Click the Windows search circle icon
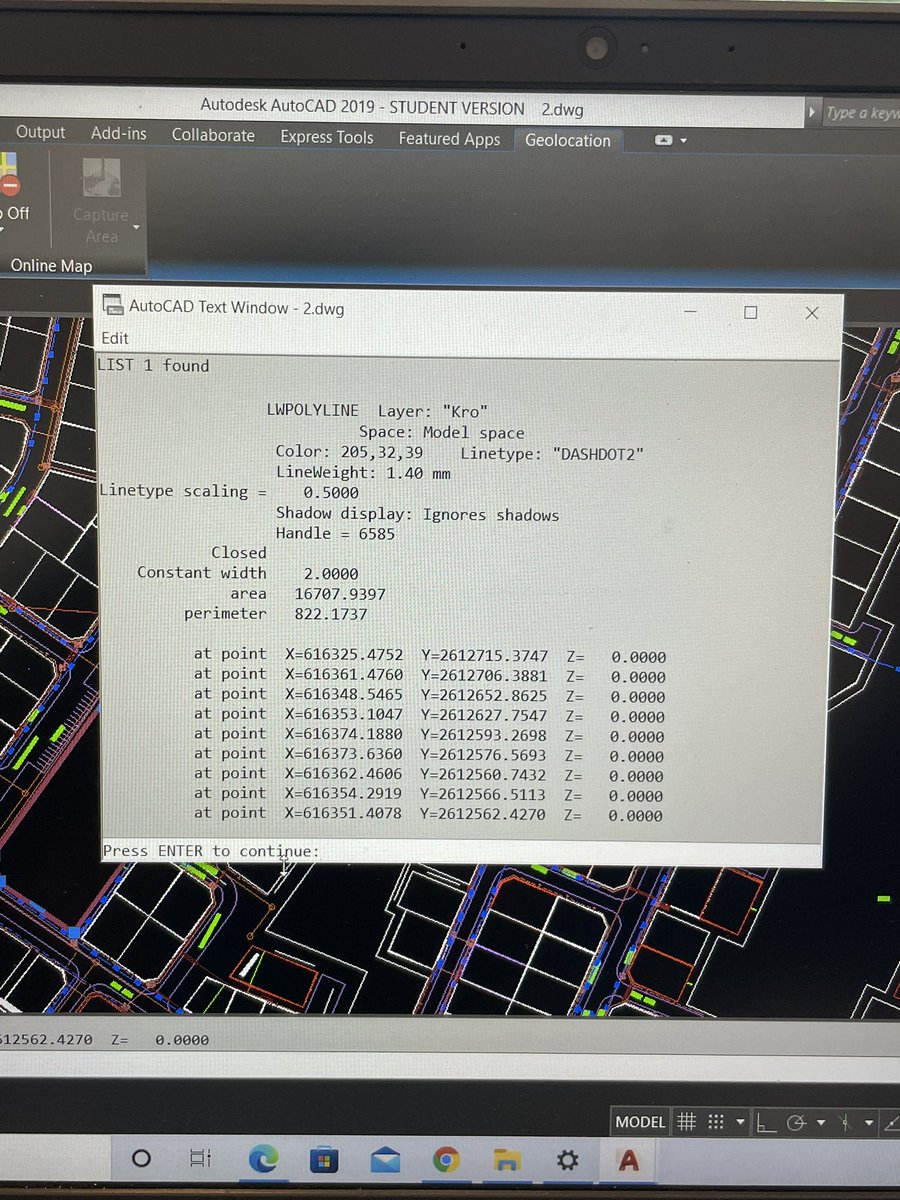This screenshot has height=1200, width=900. [141, 1158]
